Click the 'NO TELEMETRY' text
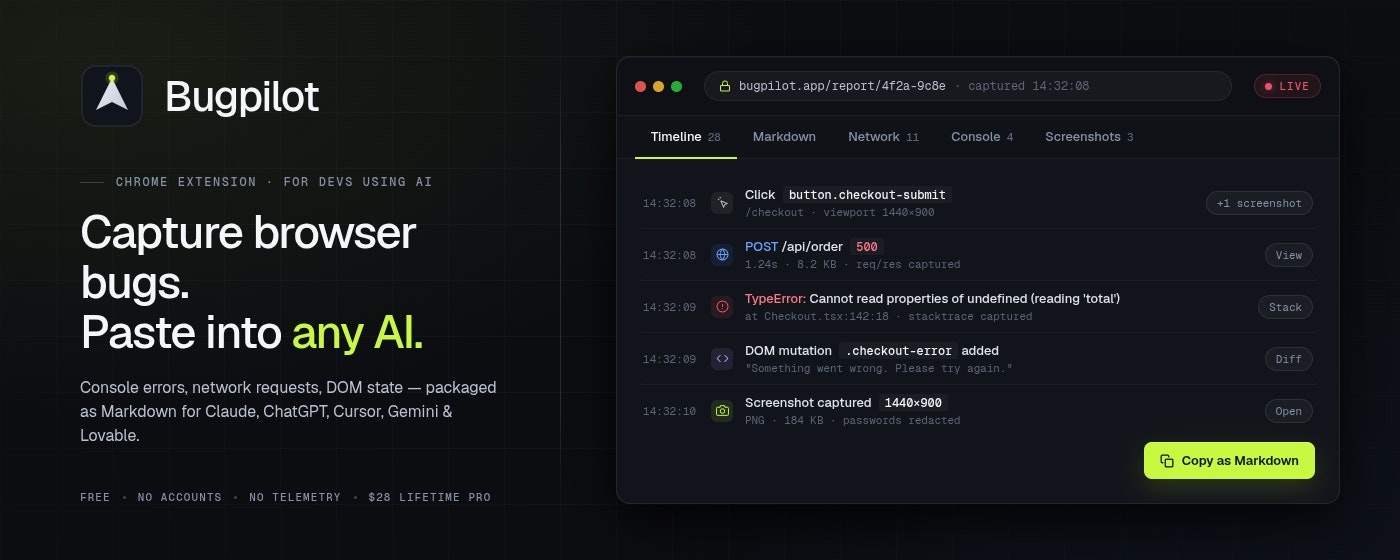1400x560 pixels. [x=295, y=497]
